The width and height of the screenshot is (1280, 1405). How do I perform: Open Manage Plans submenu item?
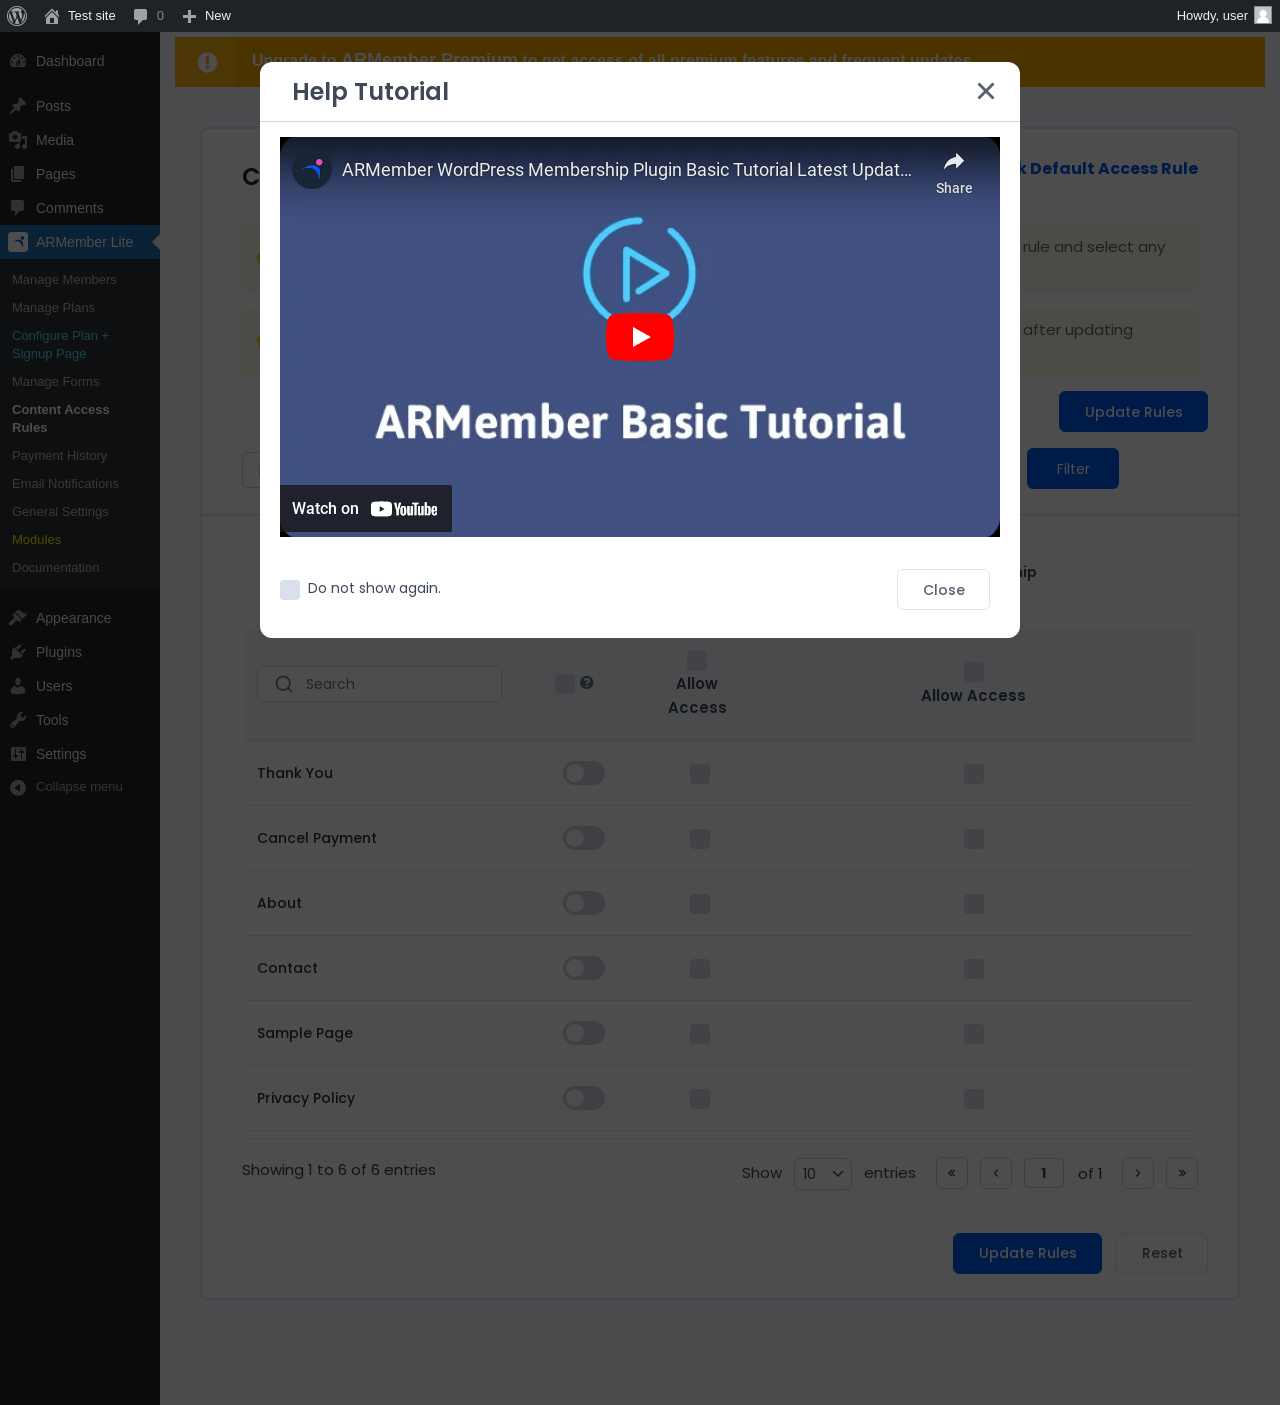coord(53,308)
